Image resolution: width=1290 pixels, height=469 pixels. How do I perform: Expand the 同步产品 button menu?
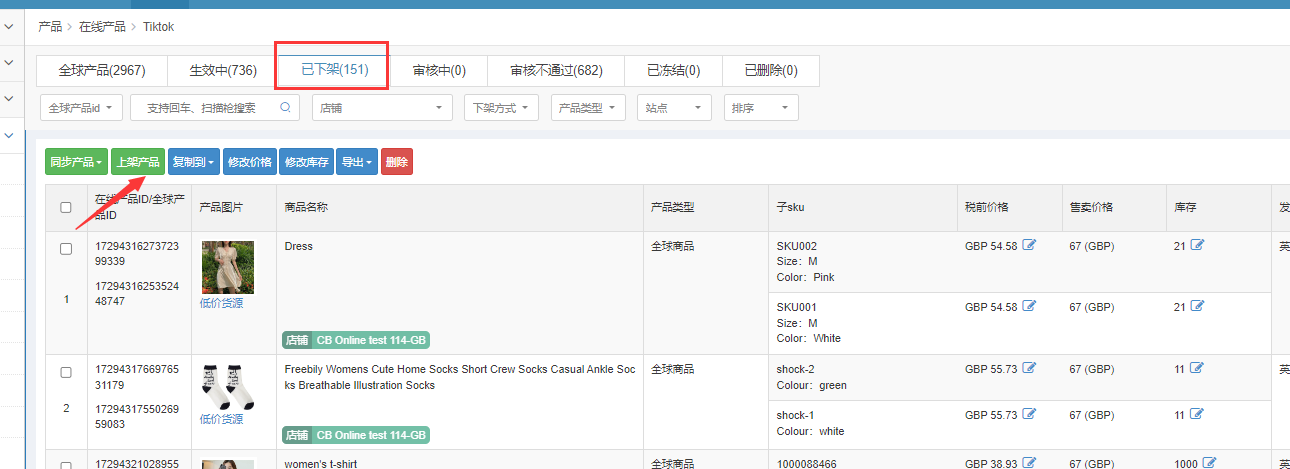[x=76, y=162]
